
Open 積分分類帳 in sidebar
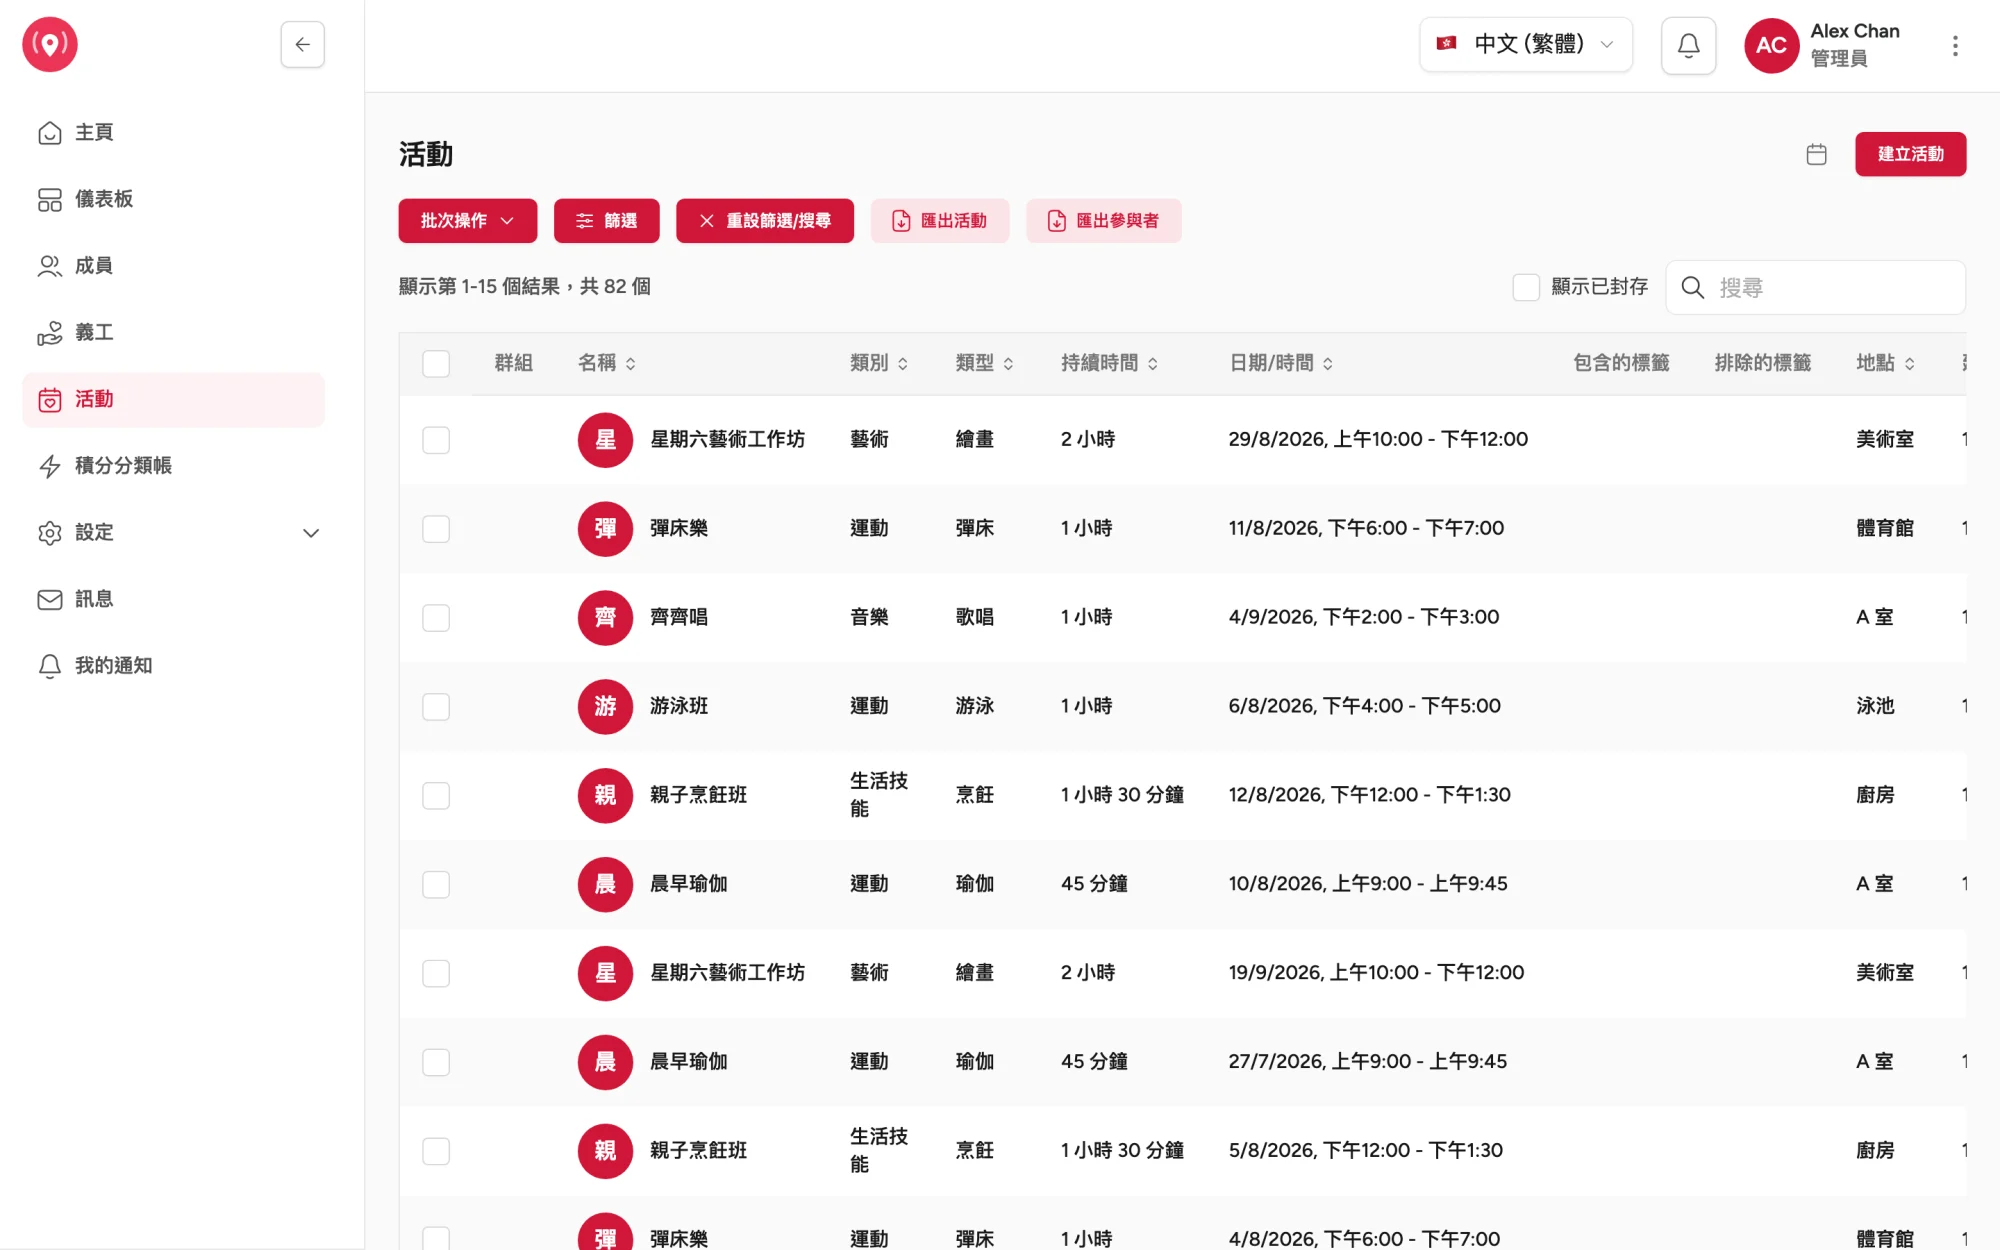point(173,466)
